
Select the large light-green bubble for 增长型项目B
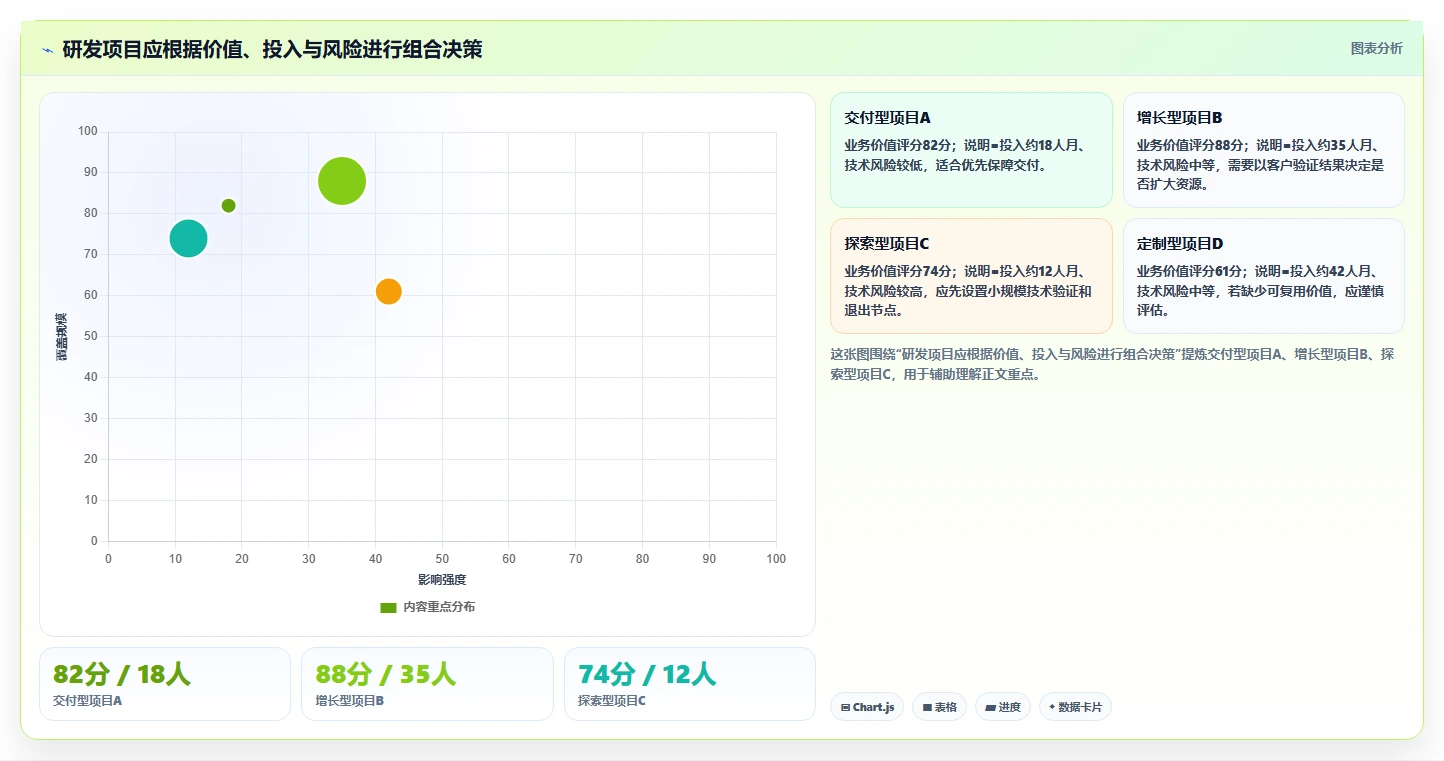(x=342, y=181)
